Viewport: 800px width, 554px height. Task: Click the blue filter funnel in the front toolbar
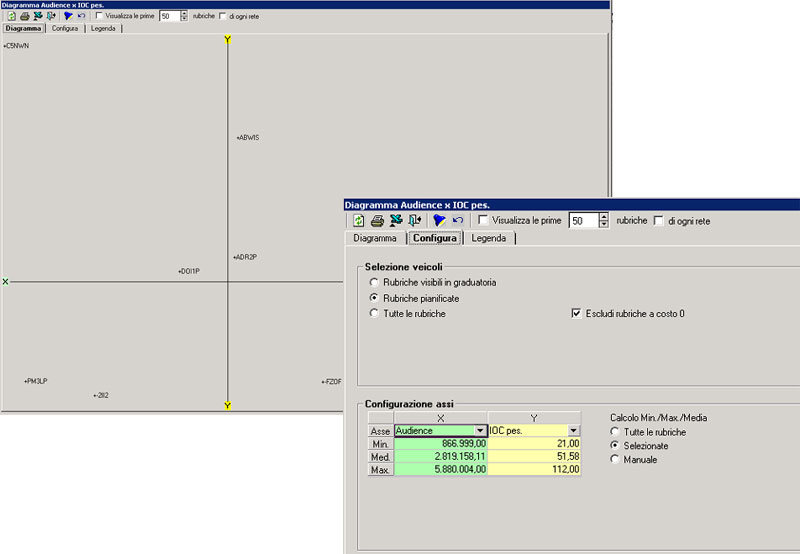(x=438, y=220)
